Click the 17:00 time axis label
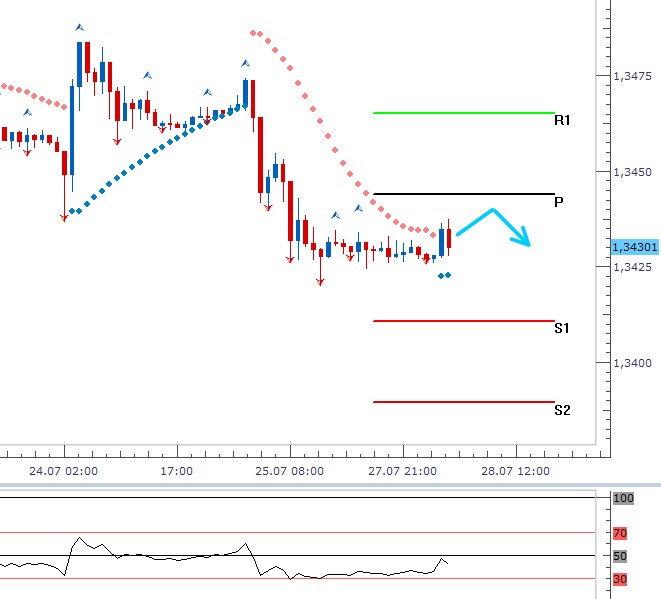This screenshot has width=661, height=599. point(176,471)
